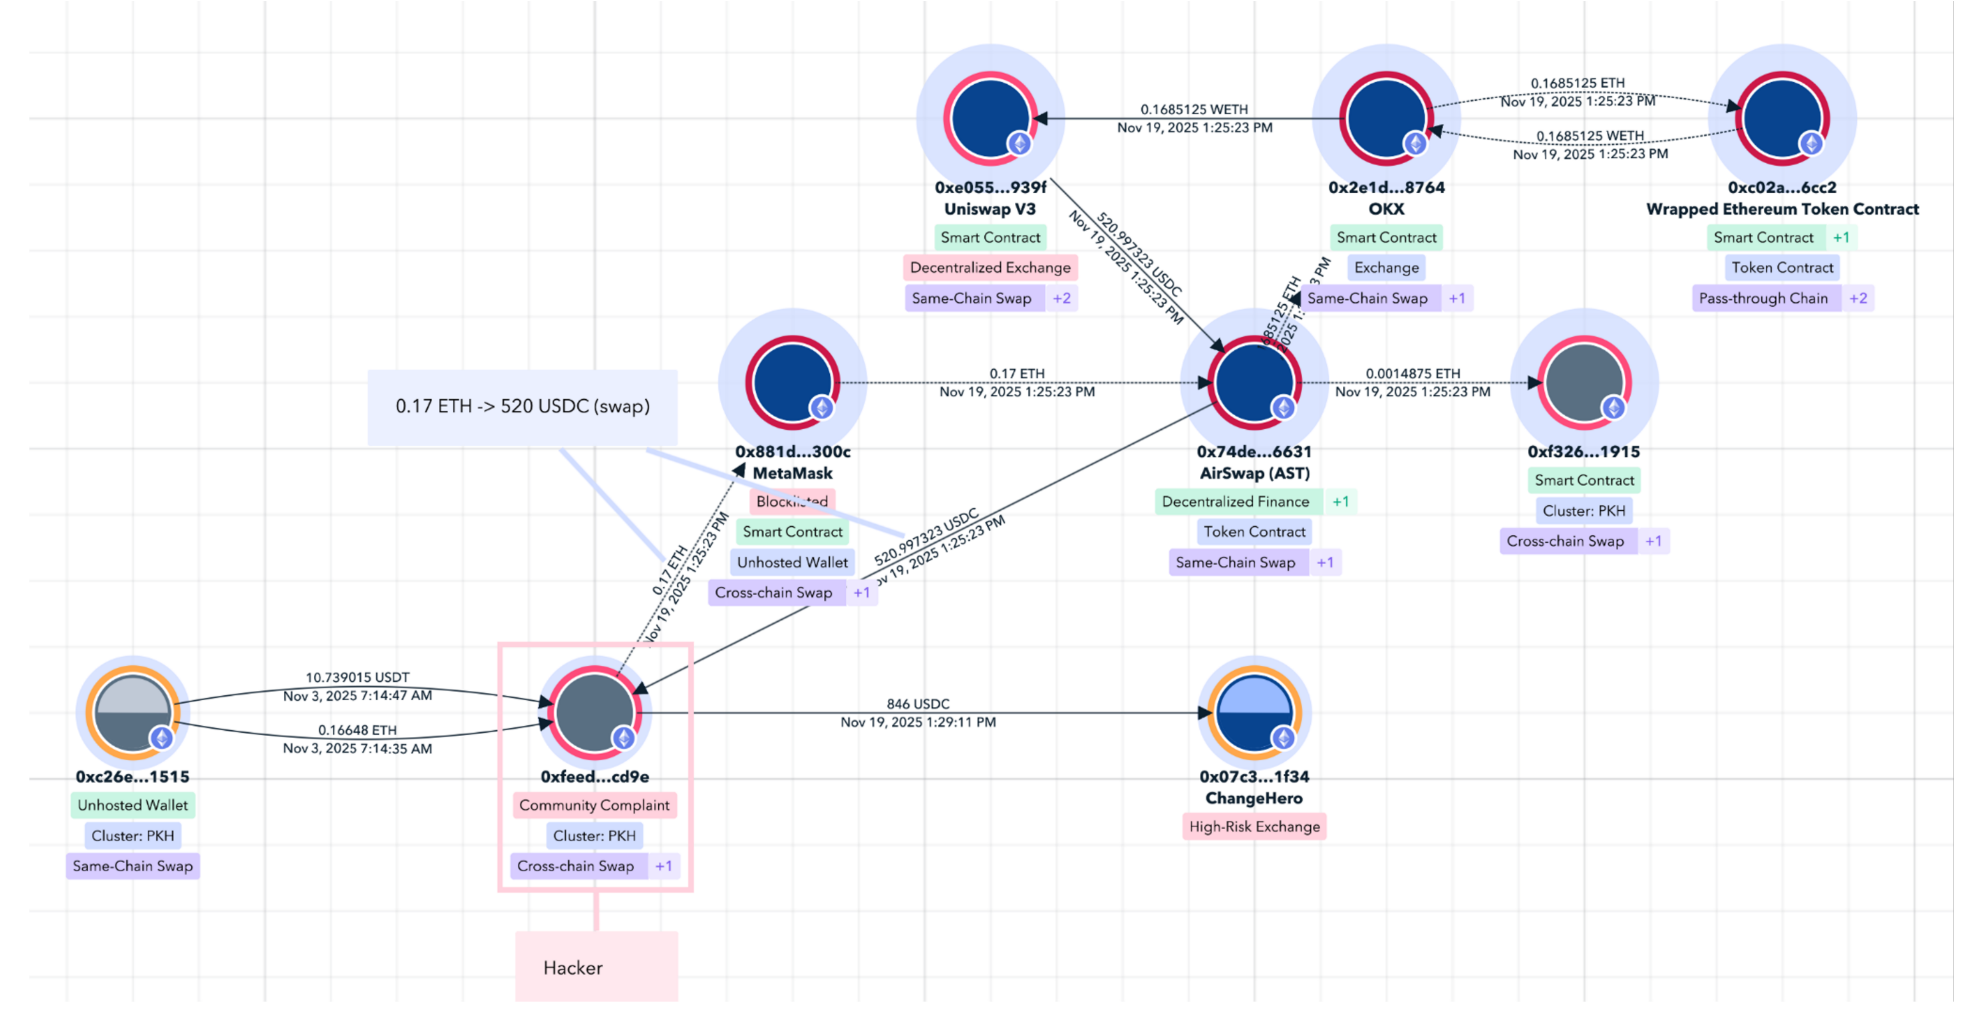Expand +1 beside Decentralized Finance tag

click(x=1341, y=502)
